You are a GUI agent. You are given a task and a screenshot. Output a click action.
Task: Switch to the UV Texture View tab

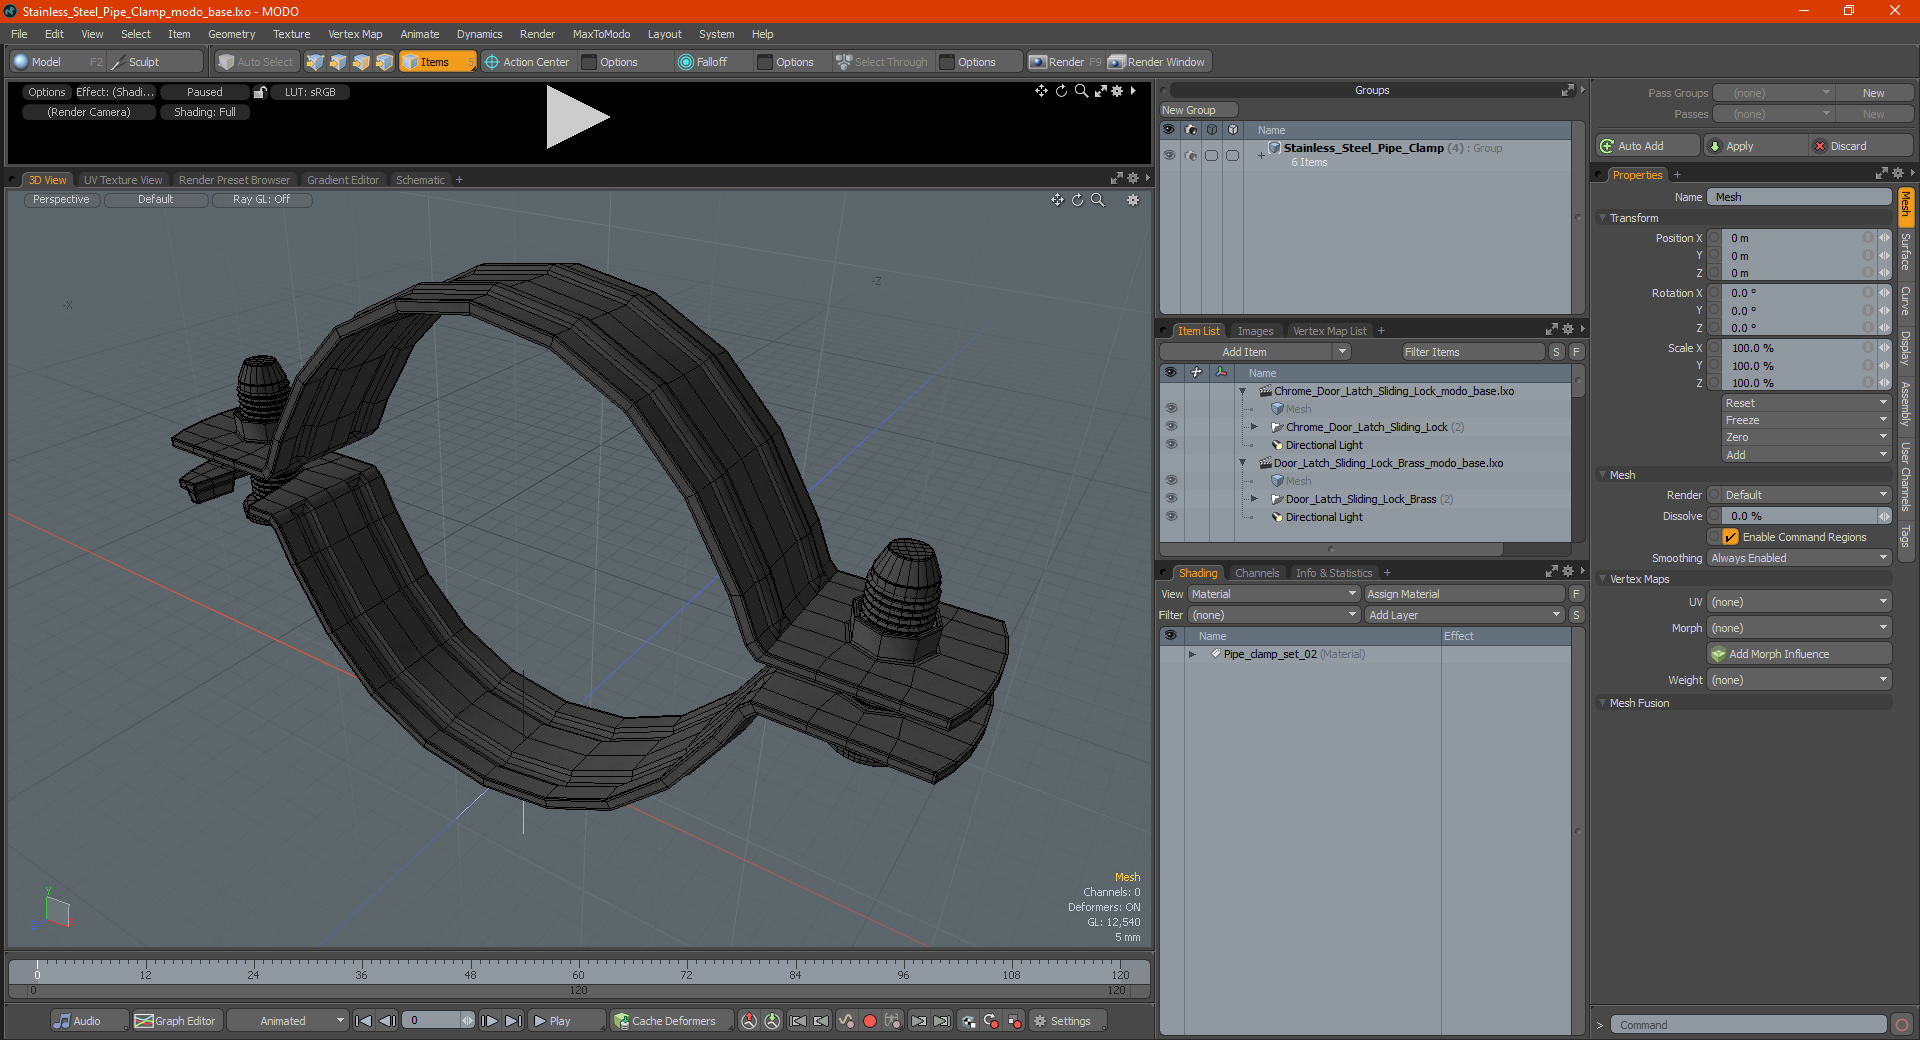[123, 180]
